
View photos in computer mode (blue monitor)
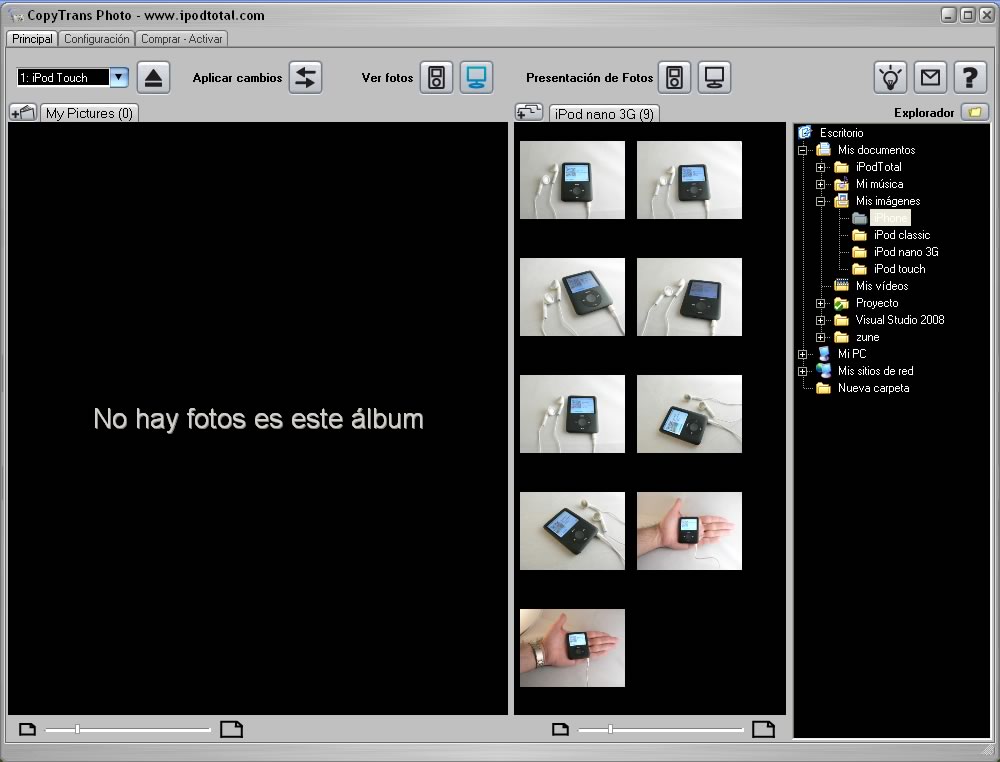tap(476, 78)
